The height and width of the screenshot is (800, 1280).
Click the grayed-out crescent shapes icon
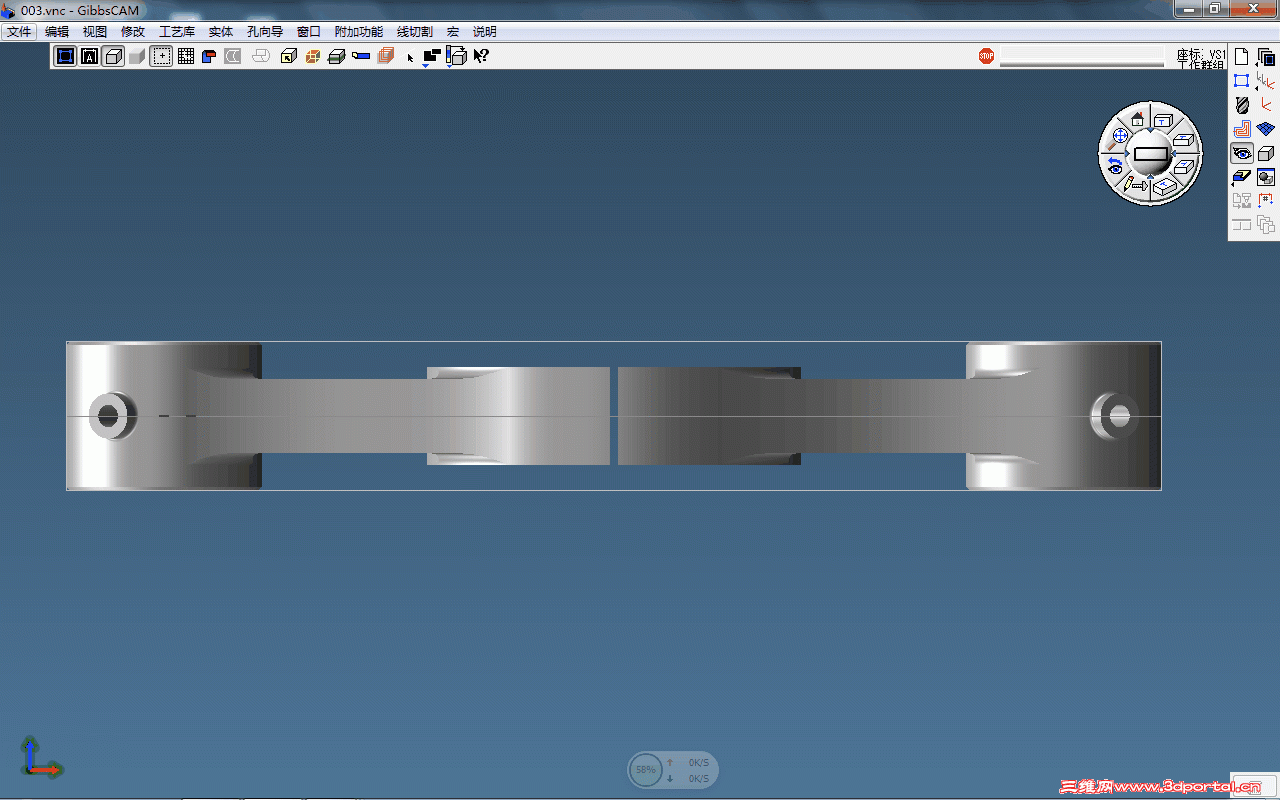point(233,56)
